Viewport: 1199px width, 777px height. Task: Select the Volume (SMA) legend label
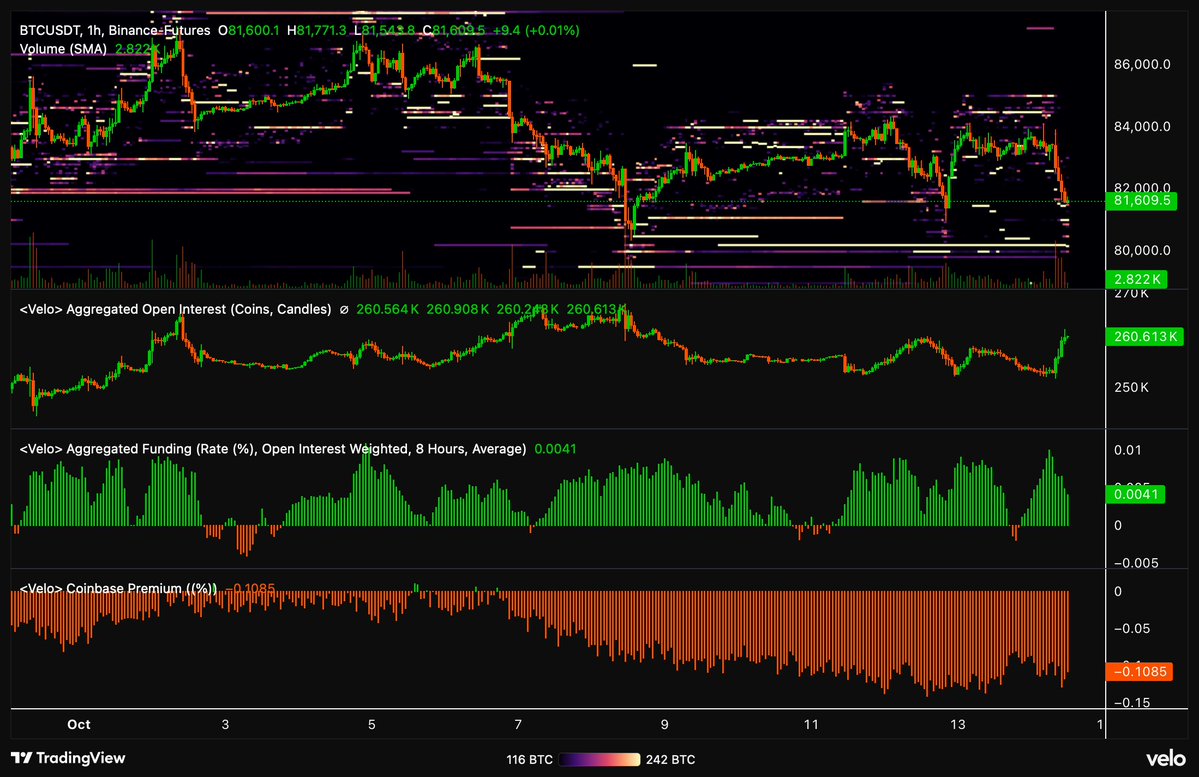(63, 49)
